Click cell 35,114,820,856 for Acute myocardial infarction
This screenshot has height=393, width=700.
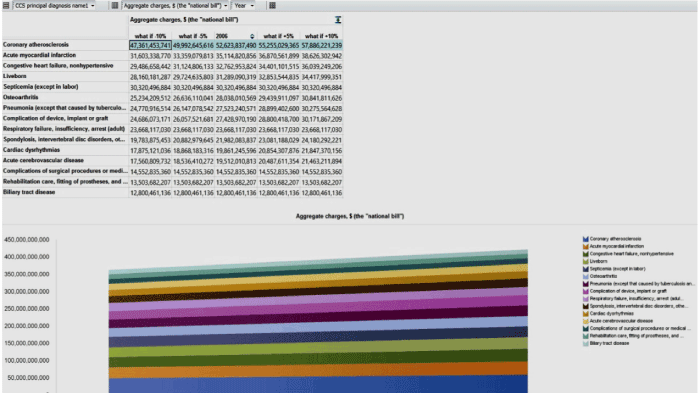(236, 56)
